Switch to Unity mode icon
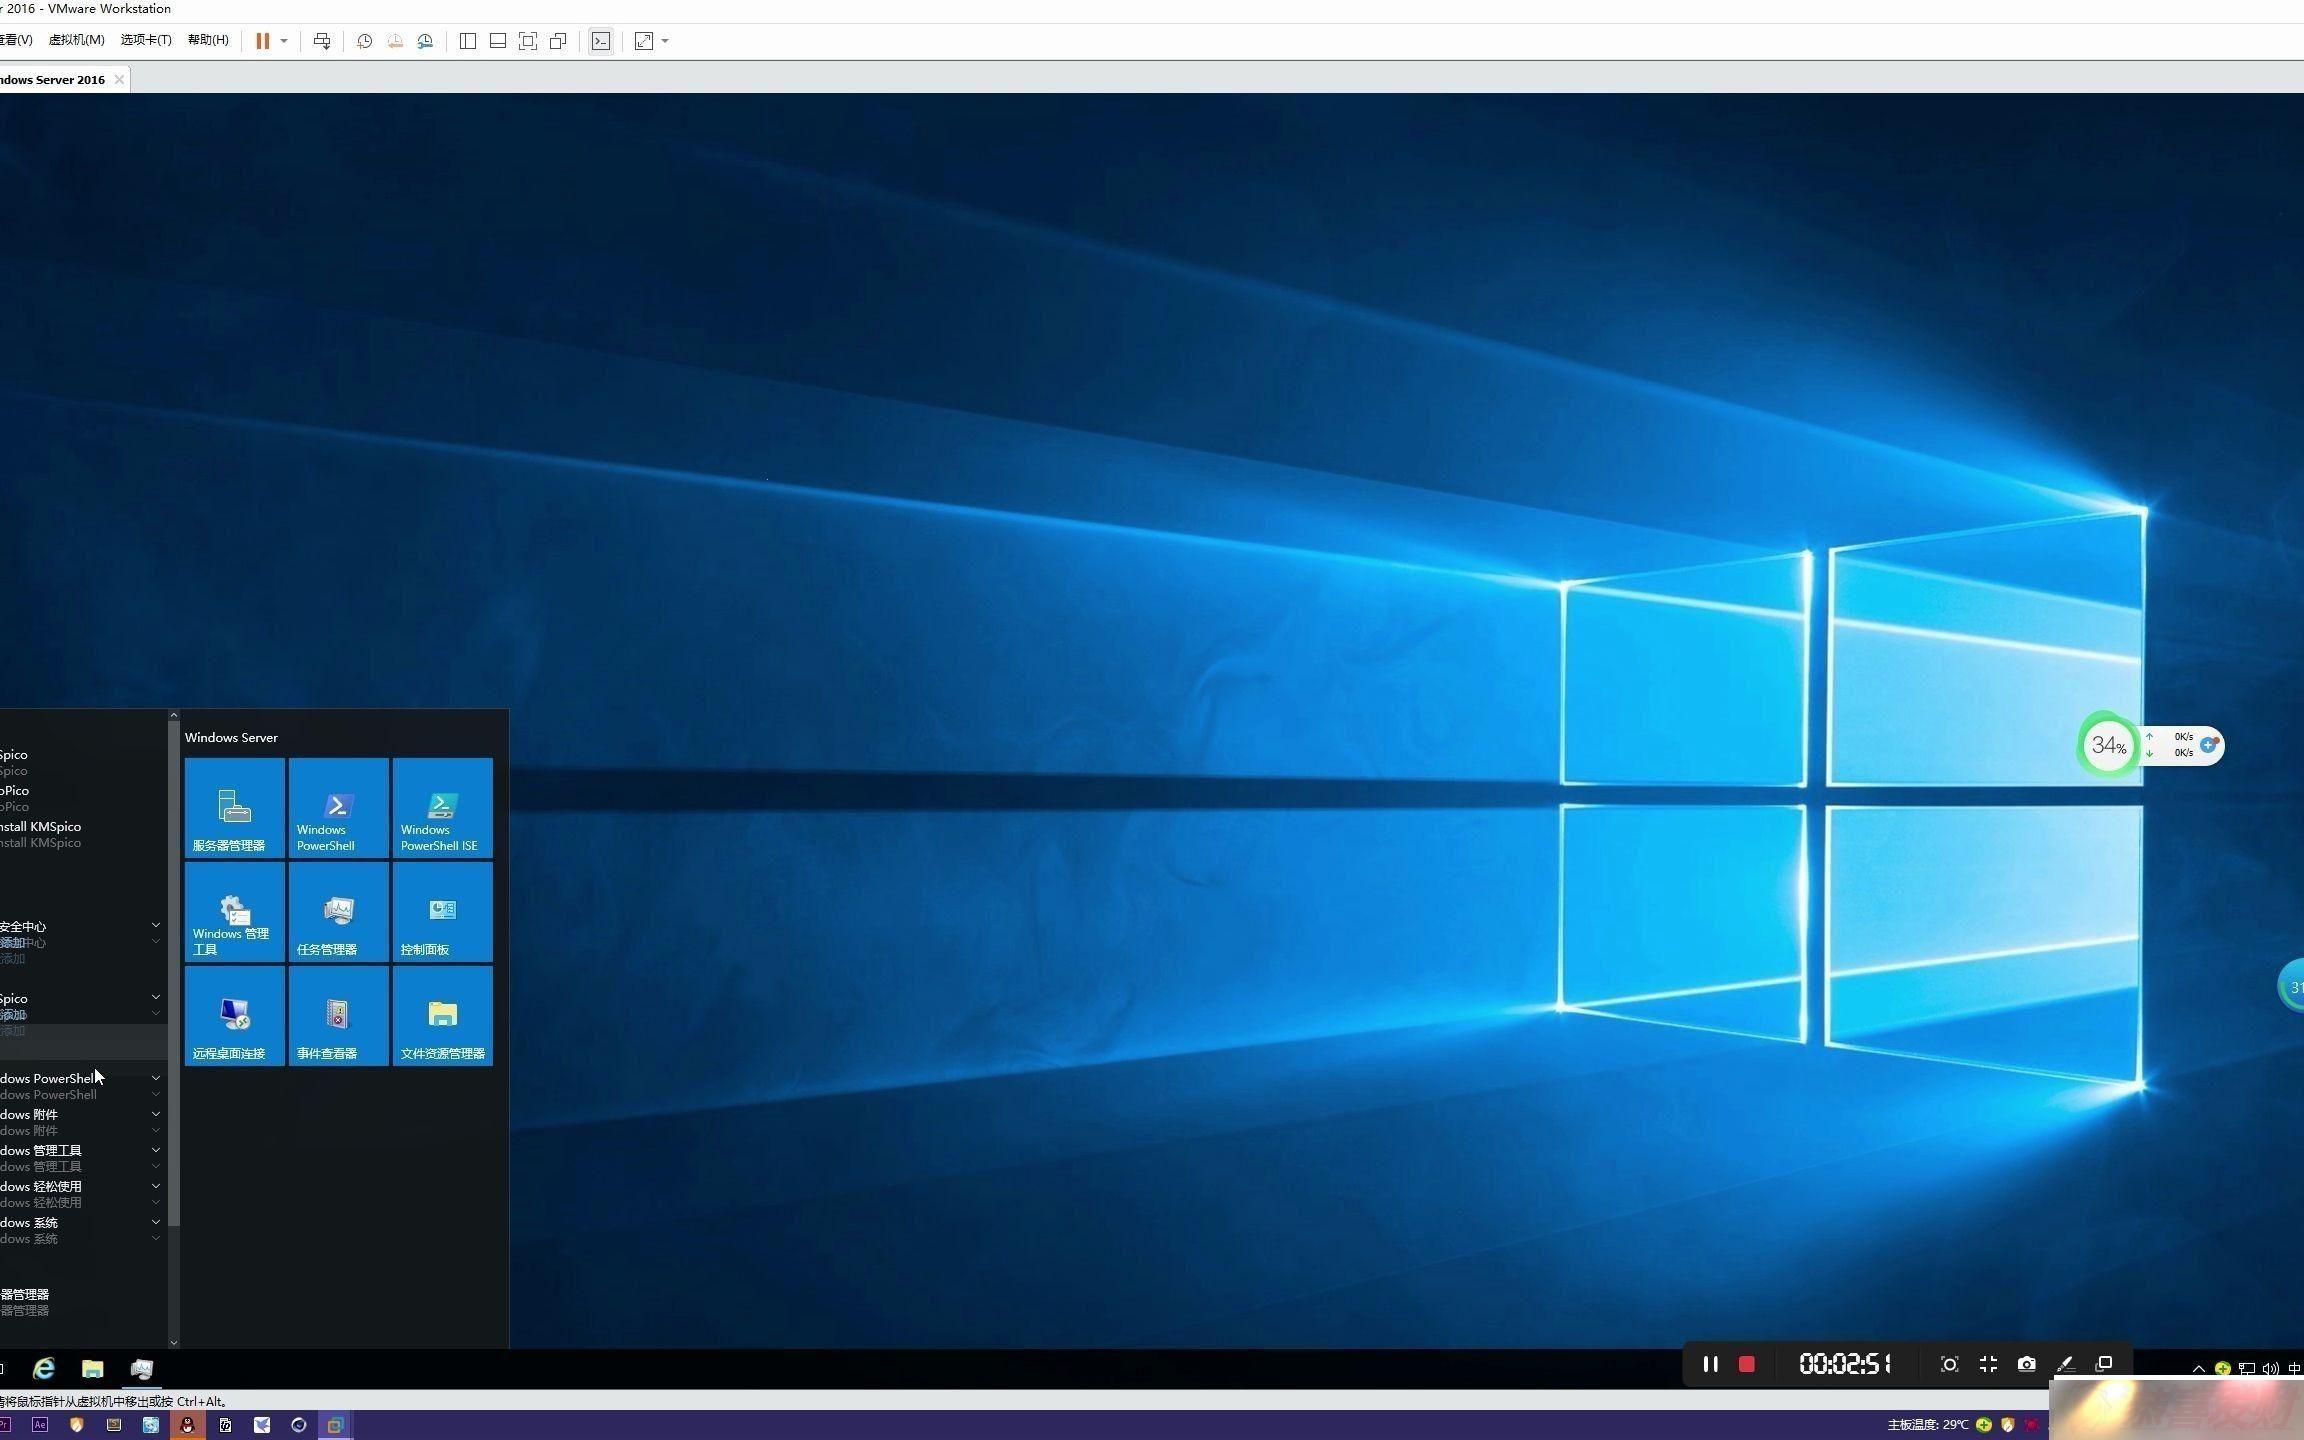Viewport: 2304px width, 1440px height. (559, 41)
